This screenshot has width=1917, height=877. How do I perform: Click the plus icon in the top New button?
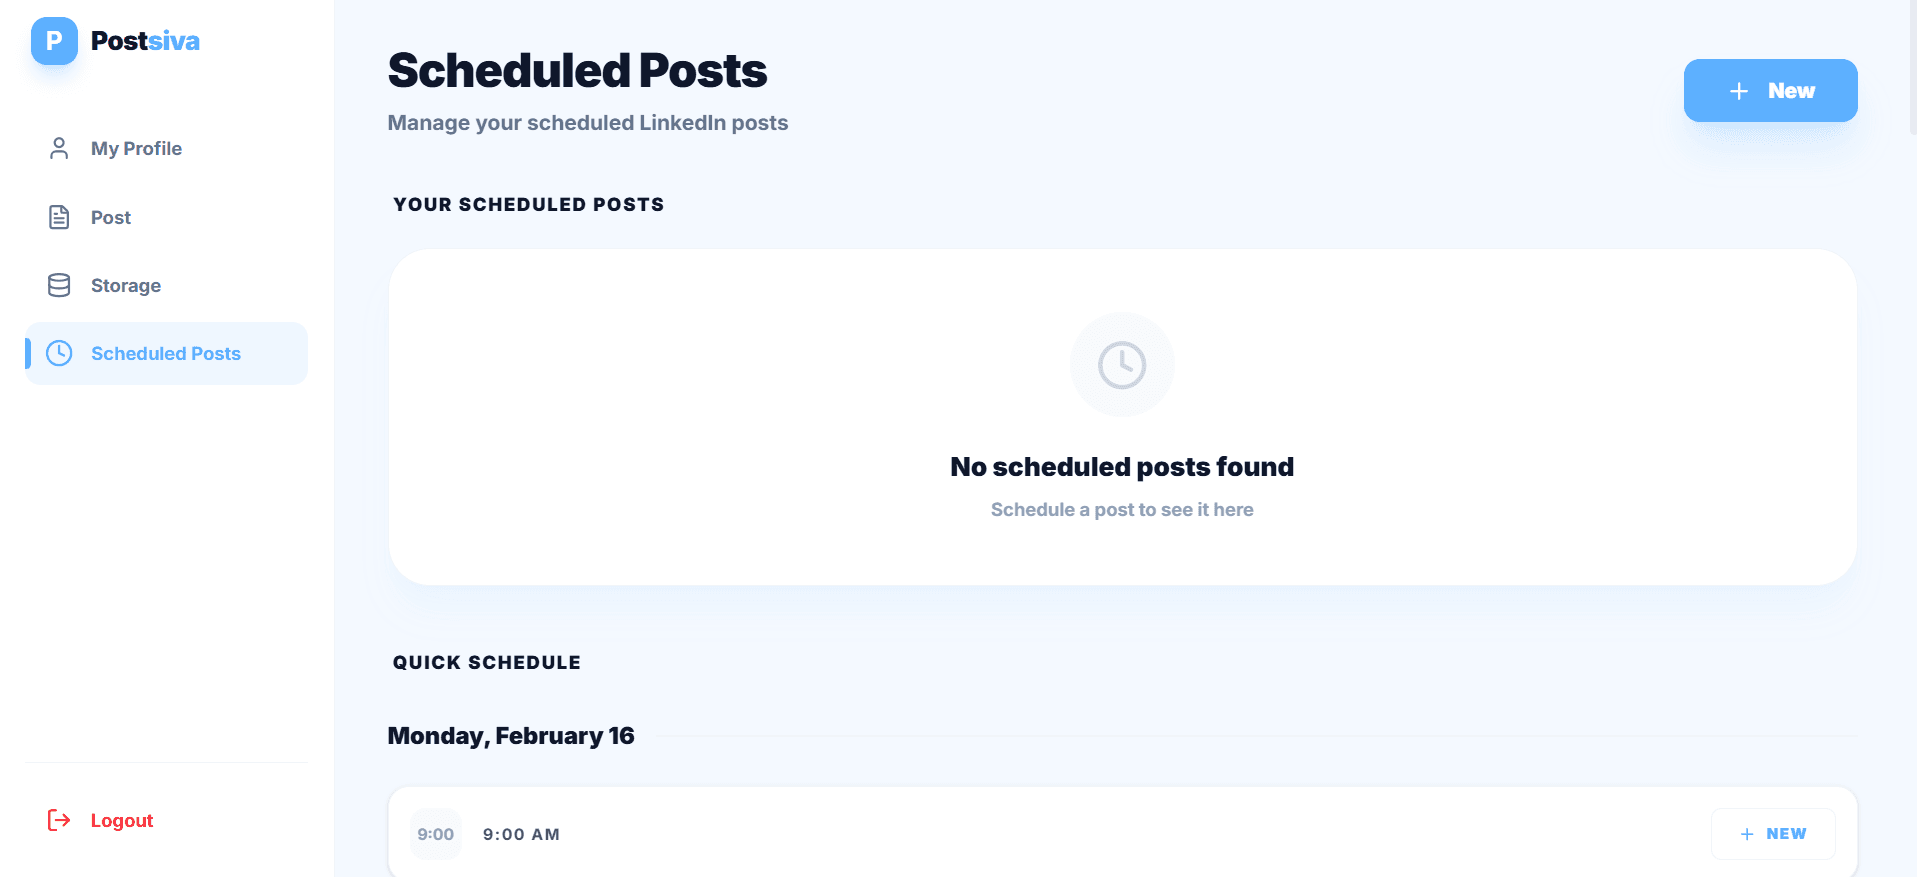(x=1739, y=91)
